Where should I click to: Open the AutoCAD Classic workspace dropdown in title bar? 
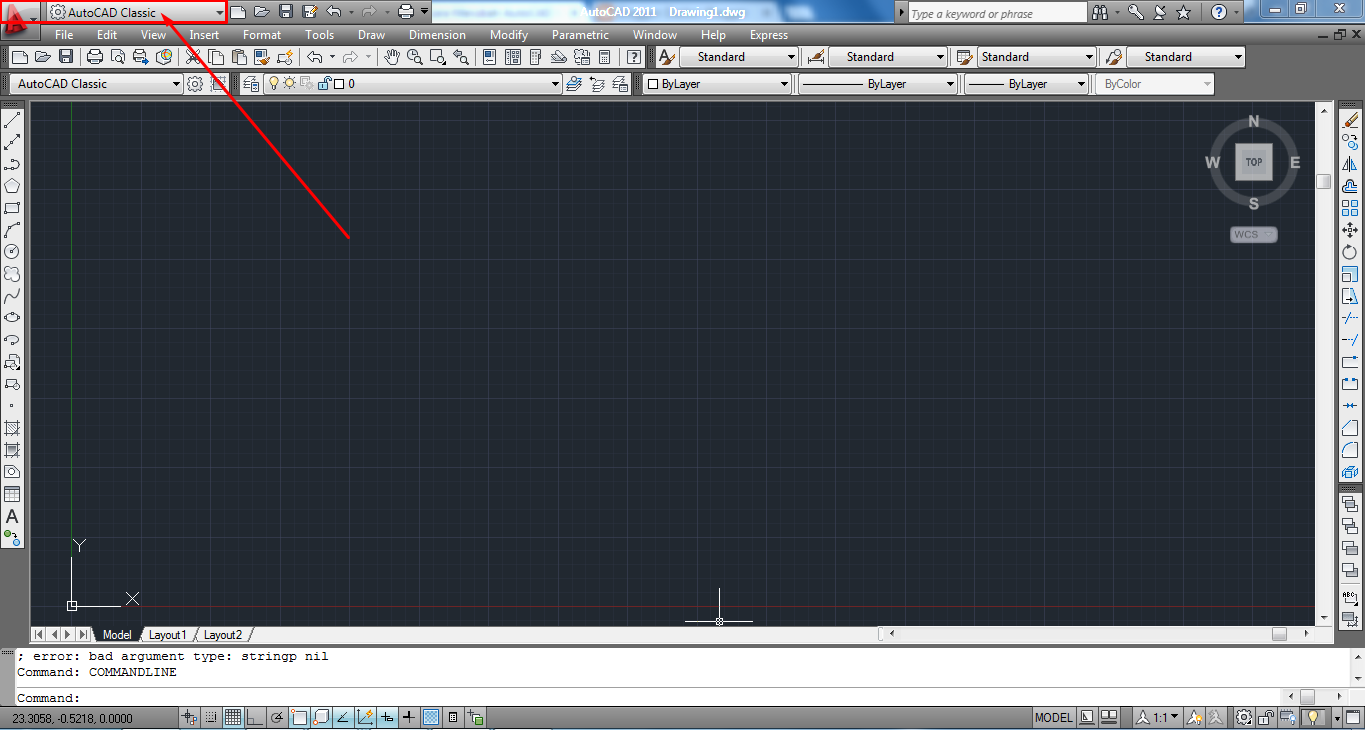[136, 12]
